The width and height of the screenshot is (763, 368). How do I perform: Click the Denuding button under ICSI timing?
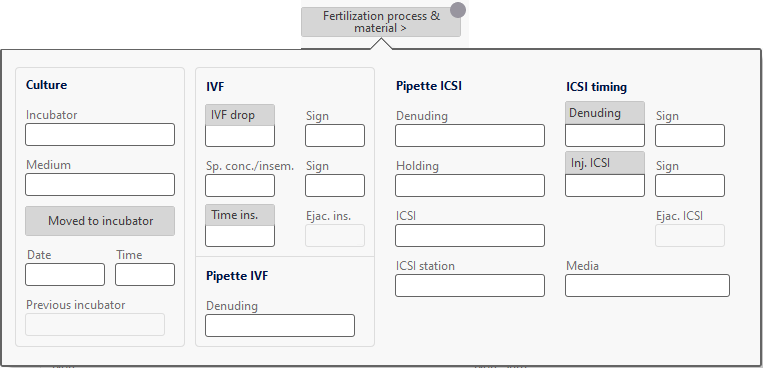[605, 113]
